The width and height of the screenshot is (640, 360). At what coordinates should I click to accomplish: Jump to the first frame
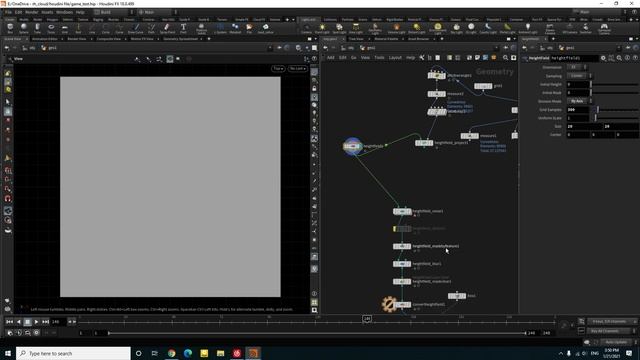click(9, 322)
